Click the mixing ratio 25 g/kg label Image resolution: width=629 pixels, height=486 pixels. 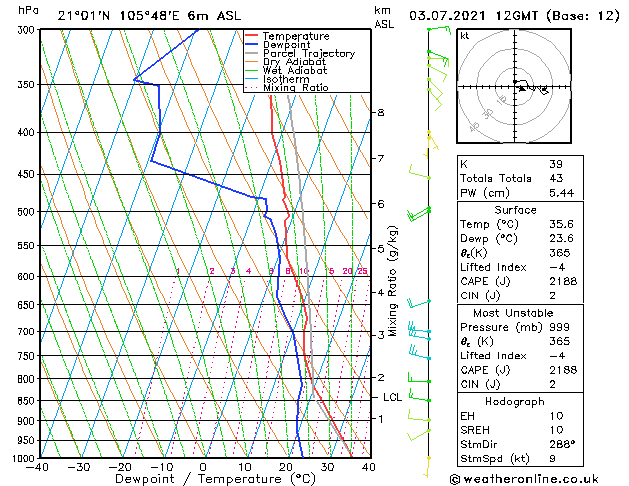point(363,271)
